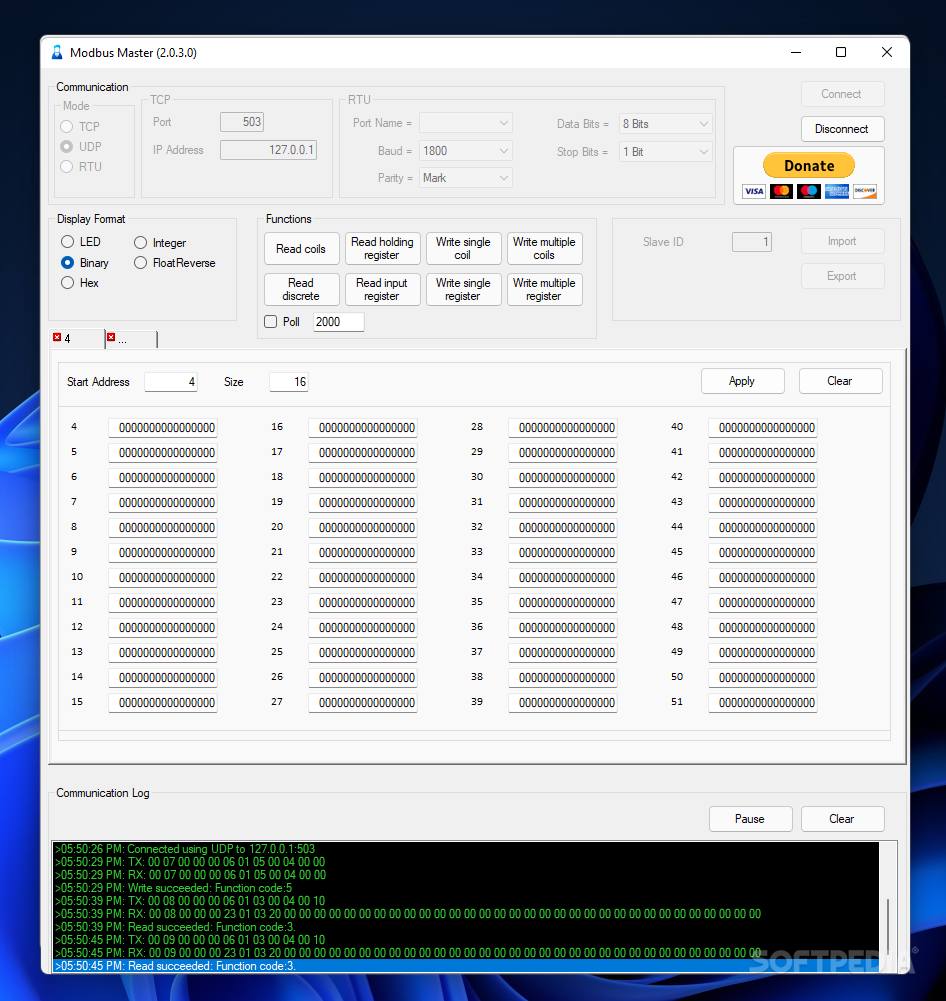Click Read discrete button
The image size is (946, 1001).
pos(301,290)
